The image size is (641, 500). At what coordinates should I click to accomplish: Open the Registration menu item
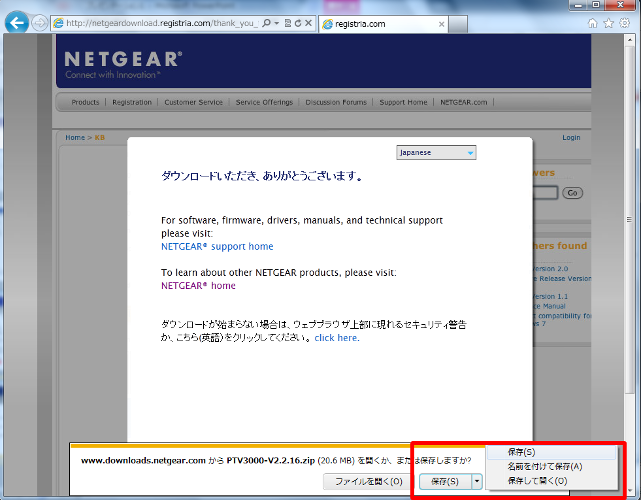tap(132, 102)
